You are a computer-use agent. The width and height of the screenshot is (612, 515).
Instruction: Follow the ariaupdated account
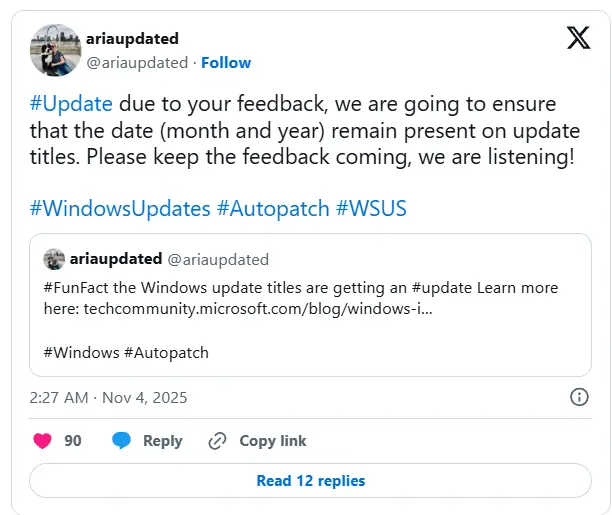point(226,62)
